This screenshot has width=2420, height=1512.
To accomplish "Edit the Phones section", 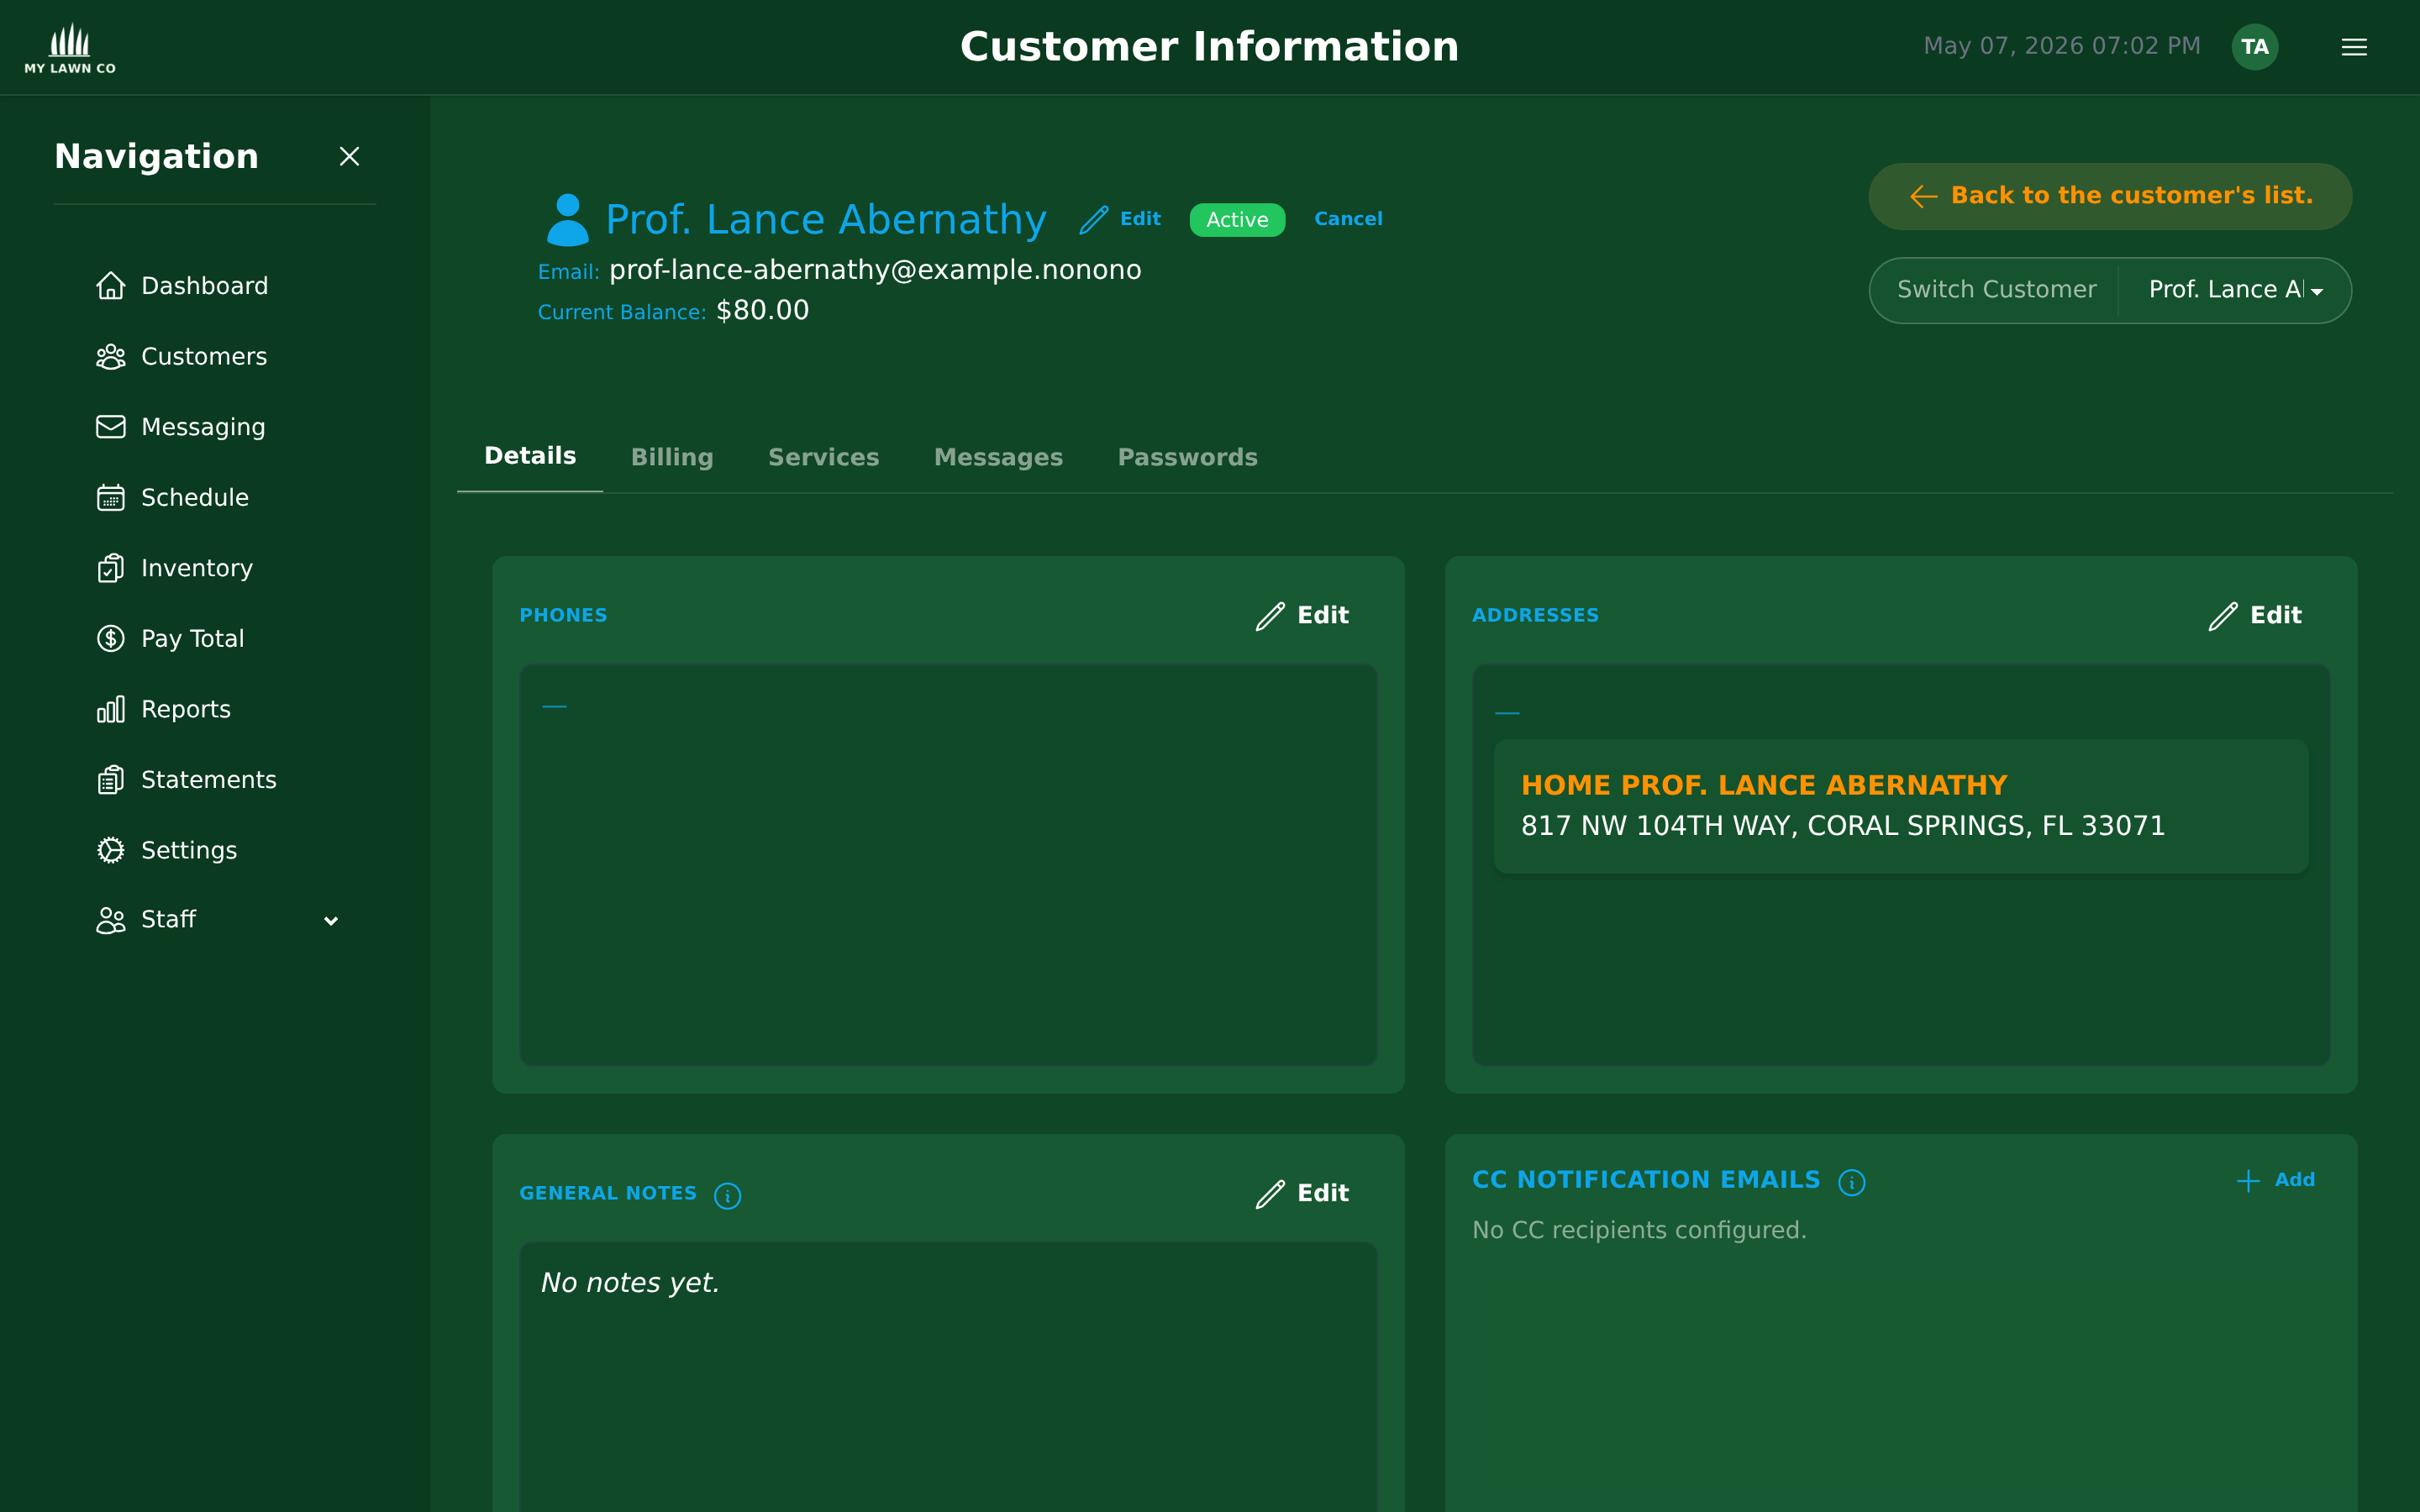I will [1302, 616].
